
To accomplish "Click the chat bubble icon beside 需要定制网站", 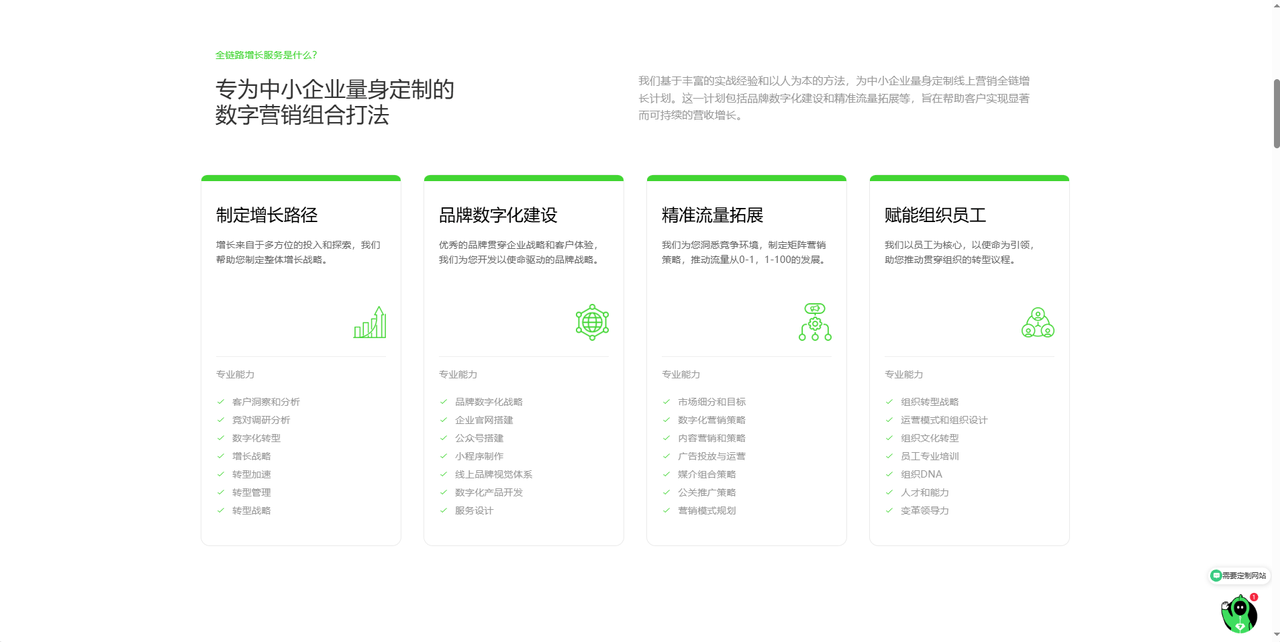I will click(x=1216, y=576).
